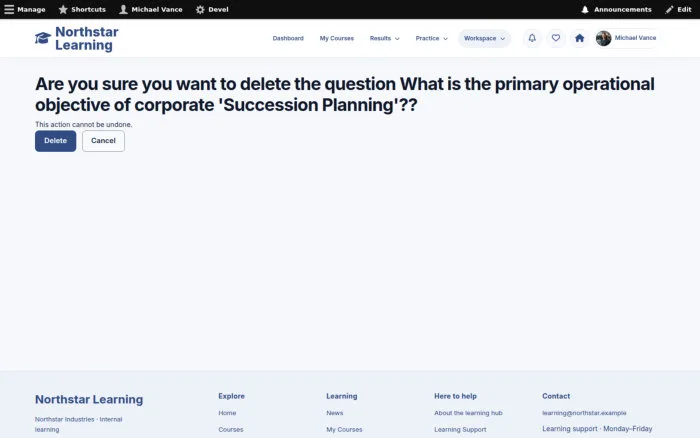Click 'Learning support · Monday–Friday' text

point(597,429)
